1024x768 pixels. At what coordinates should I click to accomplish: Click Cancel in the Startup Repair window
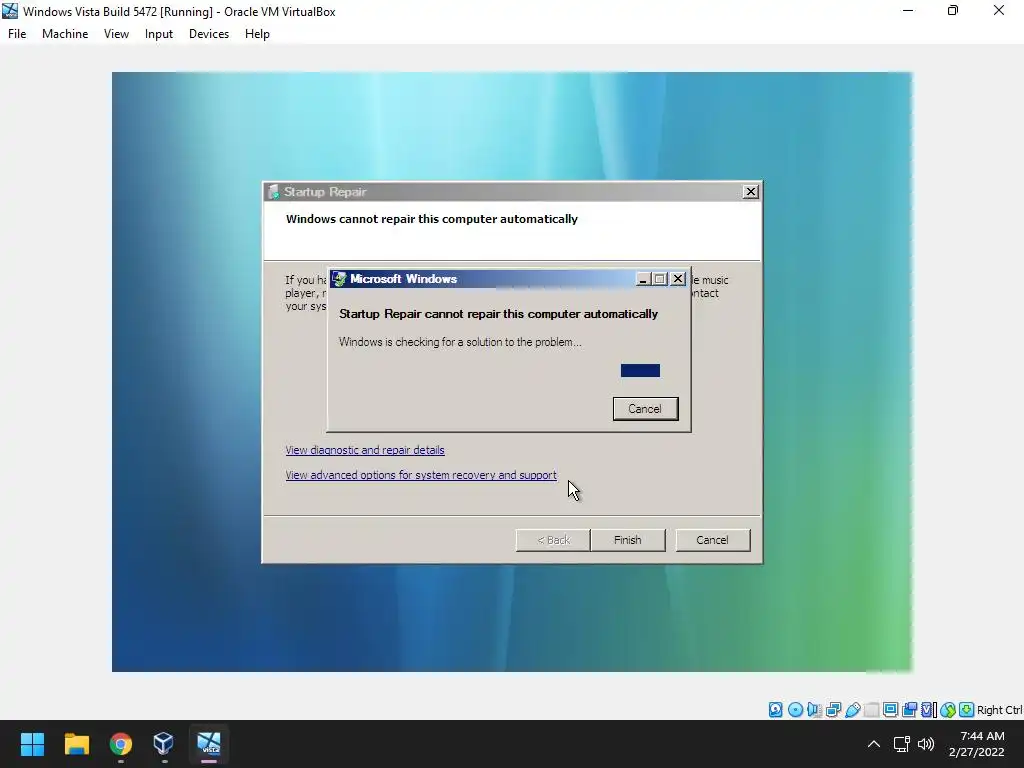(712, 540)
